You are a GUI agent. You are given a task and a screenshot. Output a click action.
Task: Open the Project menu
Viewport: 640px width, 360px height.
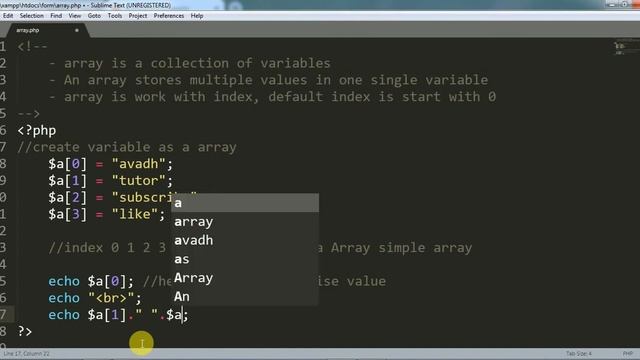coord(138,16)
